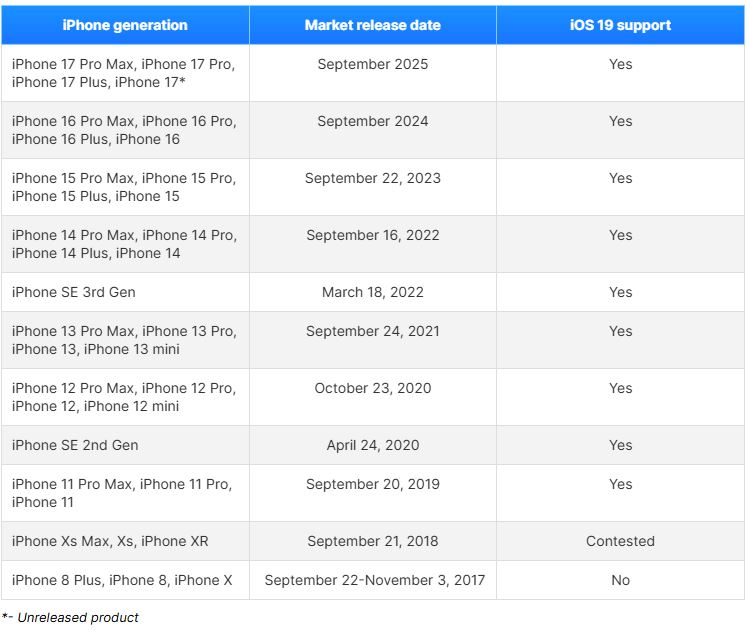Click the September 22, 2023 date cell

(373, 187)
